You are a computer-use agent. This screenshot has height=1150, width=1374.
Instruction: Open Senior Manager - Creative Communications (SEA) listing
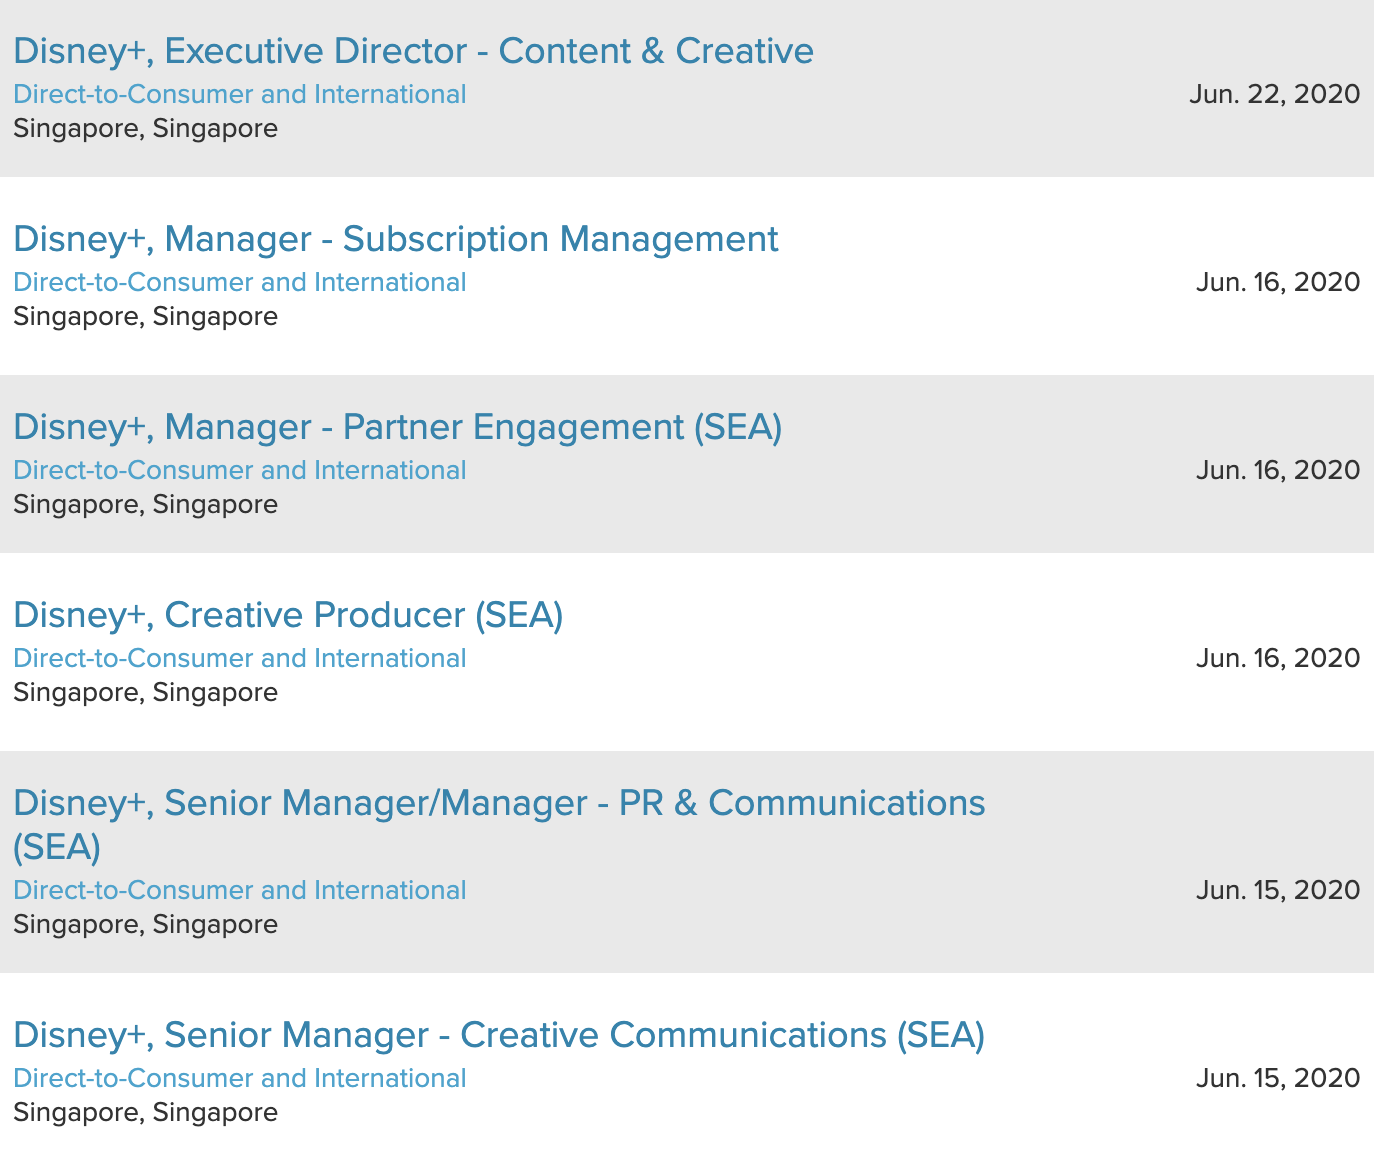[x=498, y=1035]
